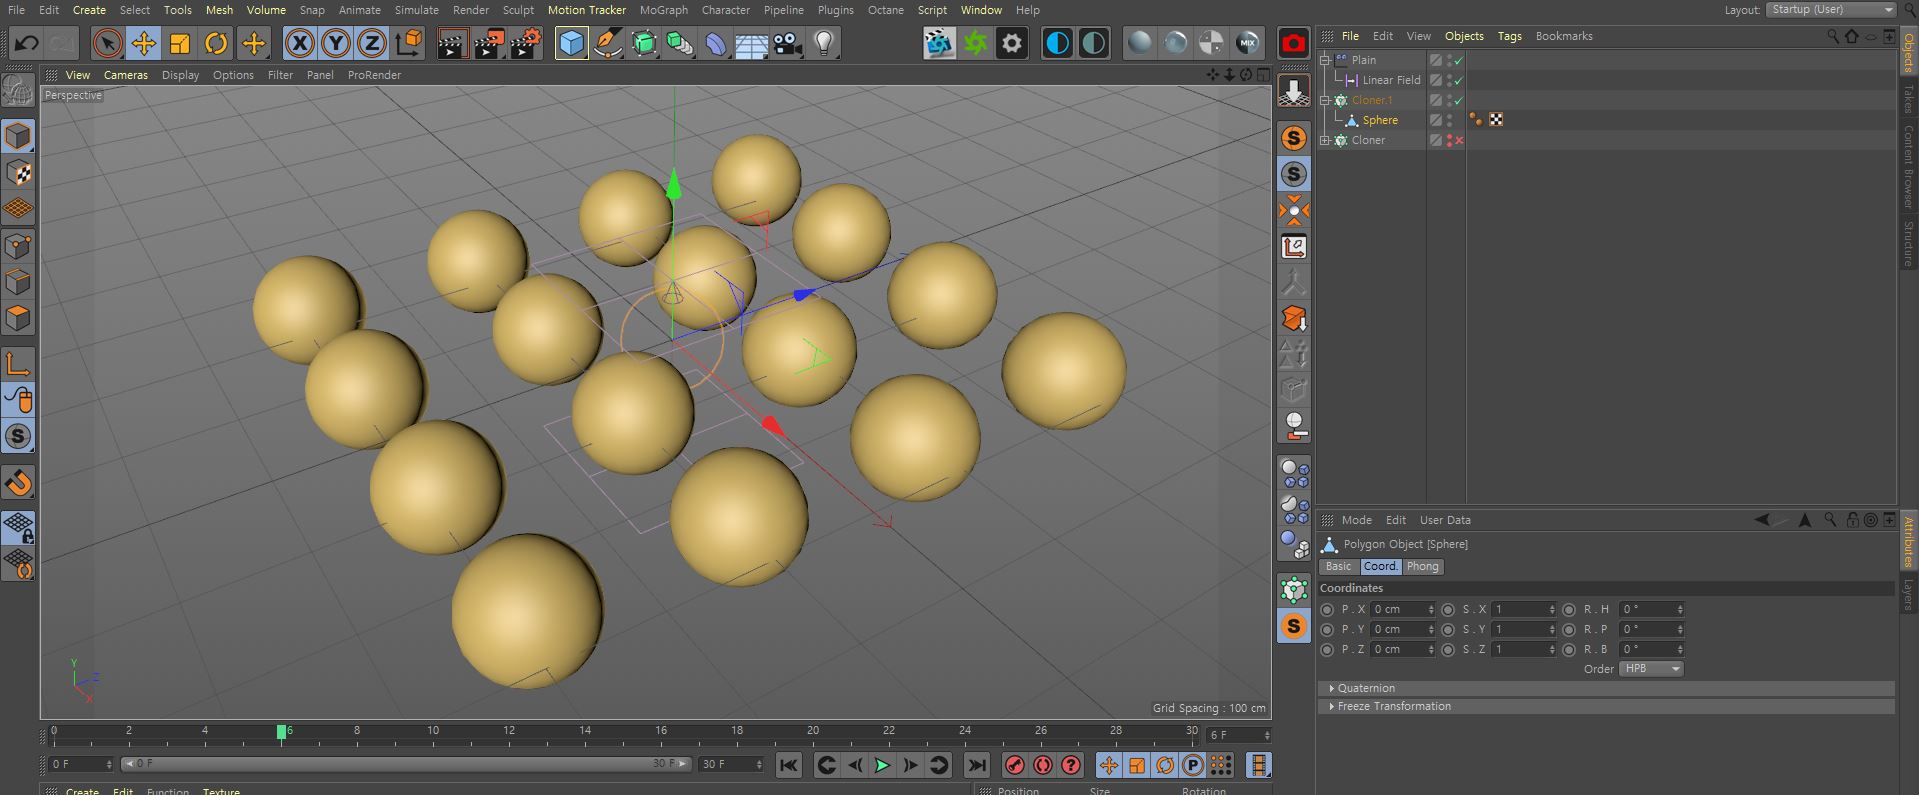Open the Layout dropdown Startup (User)
1919x795 pixels.
click(1831, 10)
